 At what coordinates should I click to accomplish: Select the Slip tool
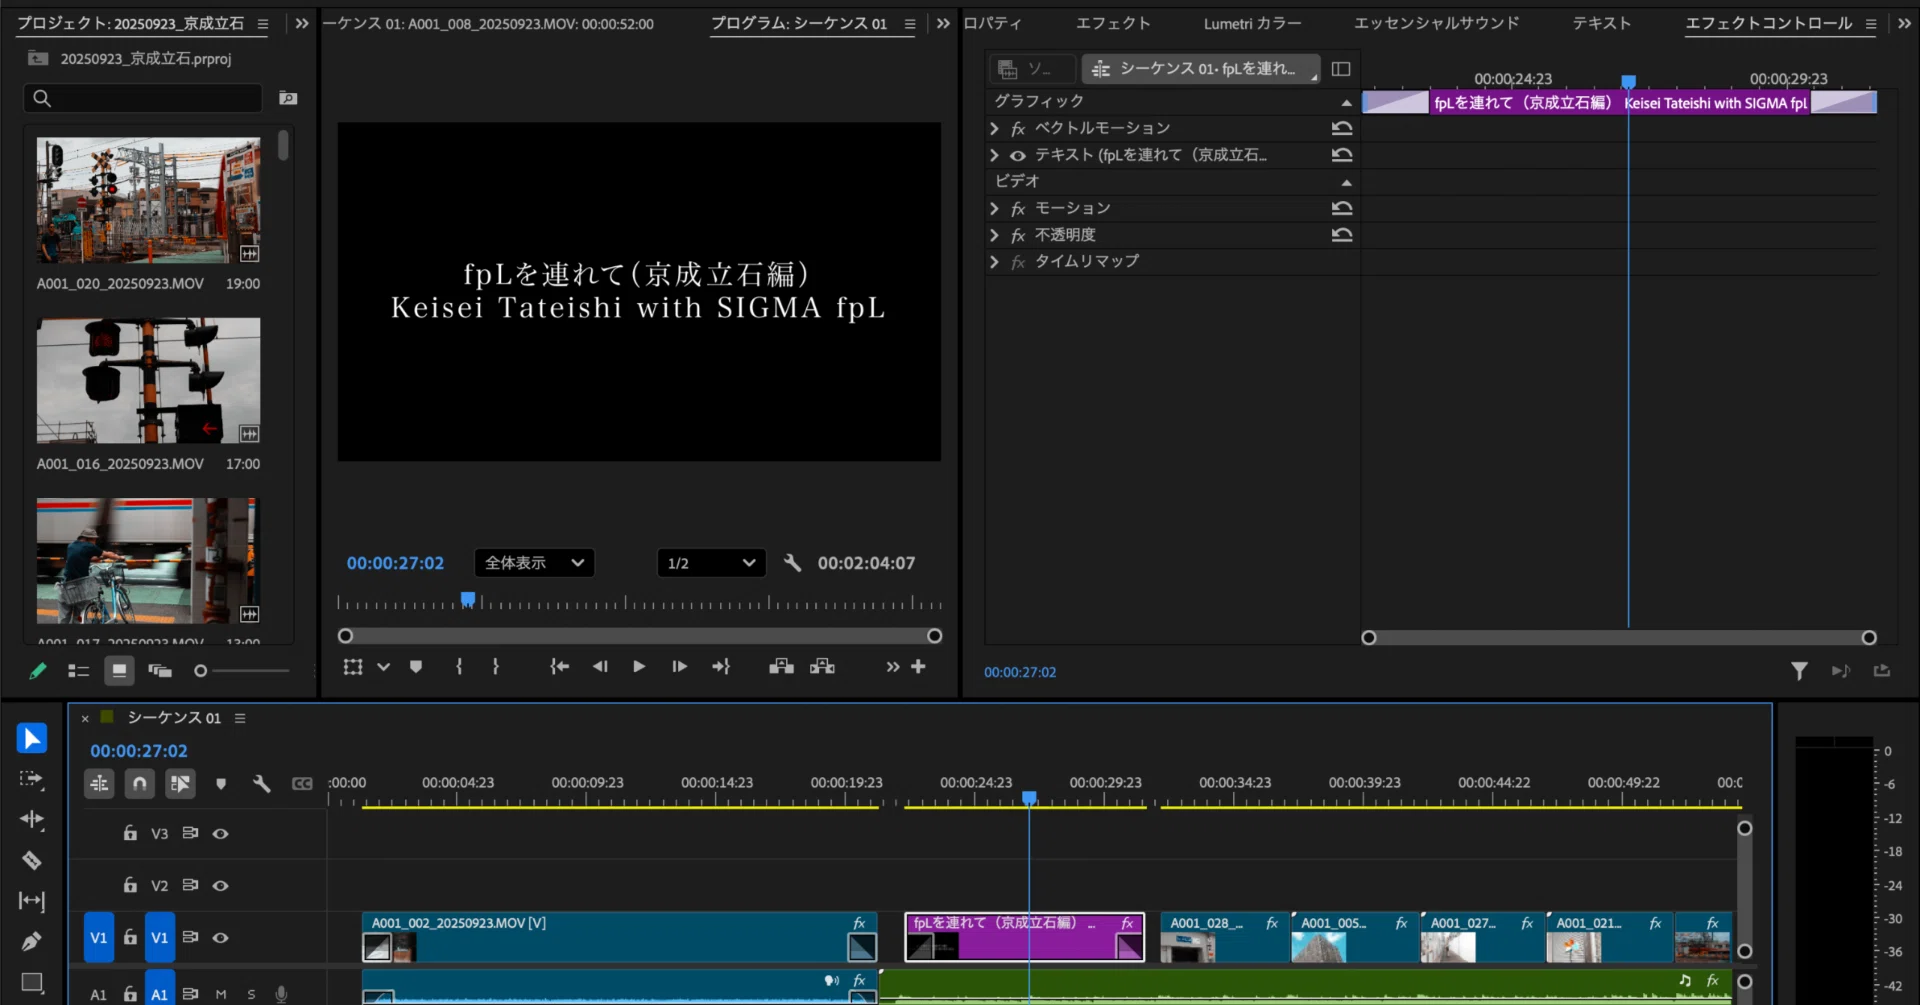tap(31, 901)
